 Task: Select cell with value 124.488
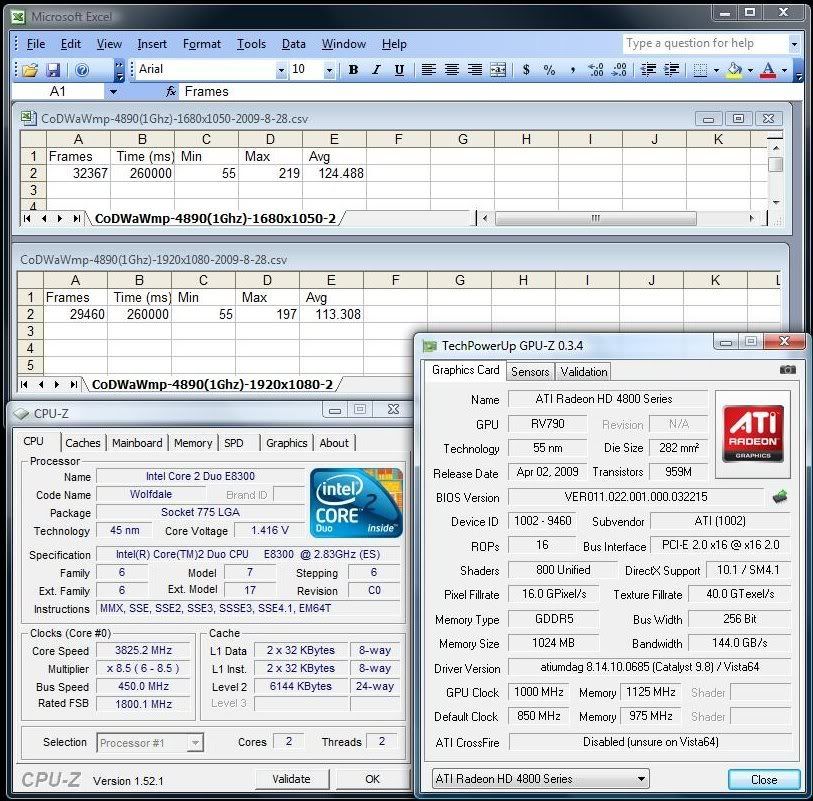pos(334,173)
